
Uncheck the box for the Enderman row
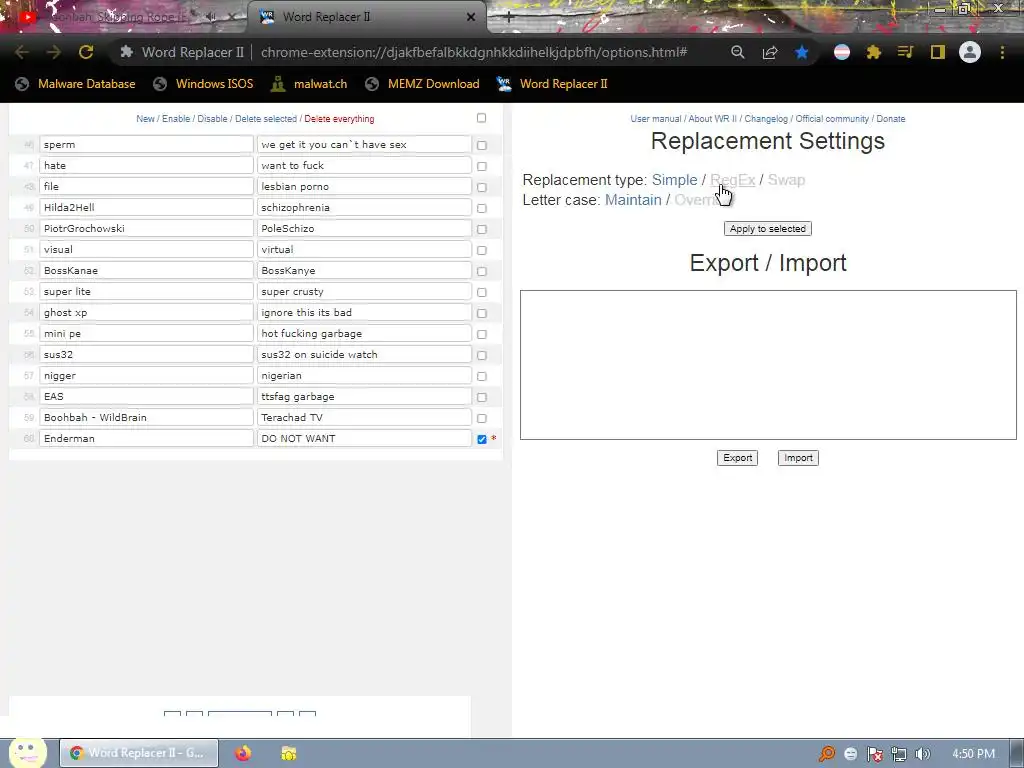482,440
